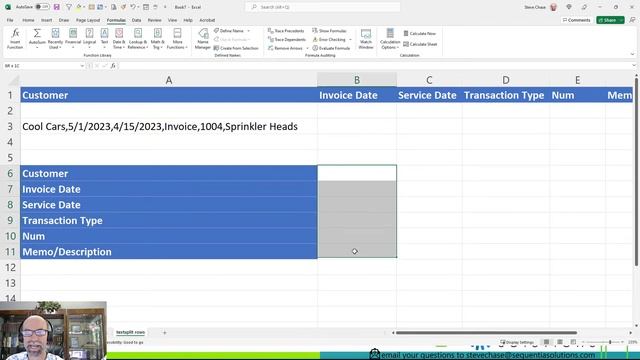Add a new sheet with plus button

(x=164, y=333)
